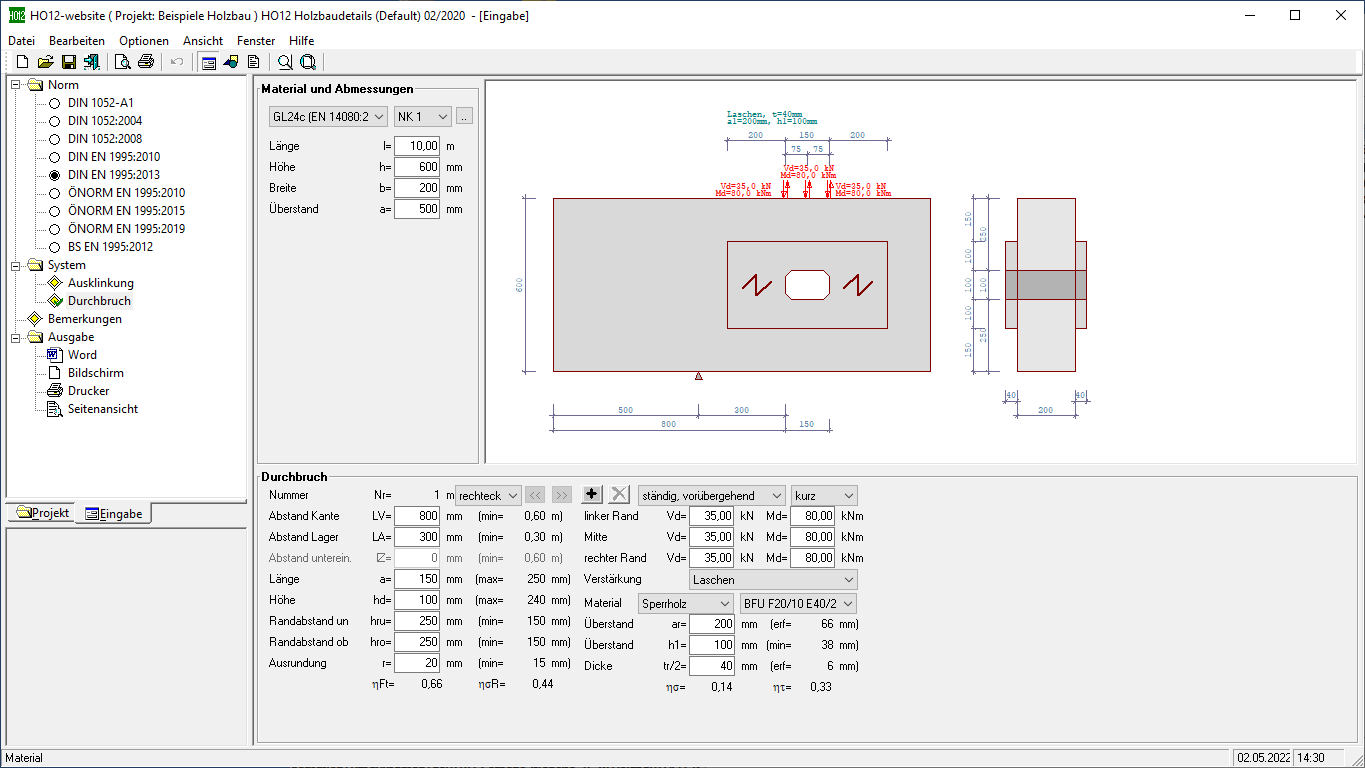The height and width of the screenshot is (768, 1365).
Task: Click the Word output icon
Action: 55,355
